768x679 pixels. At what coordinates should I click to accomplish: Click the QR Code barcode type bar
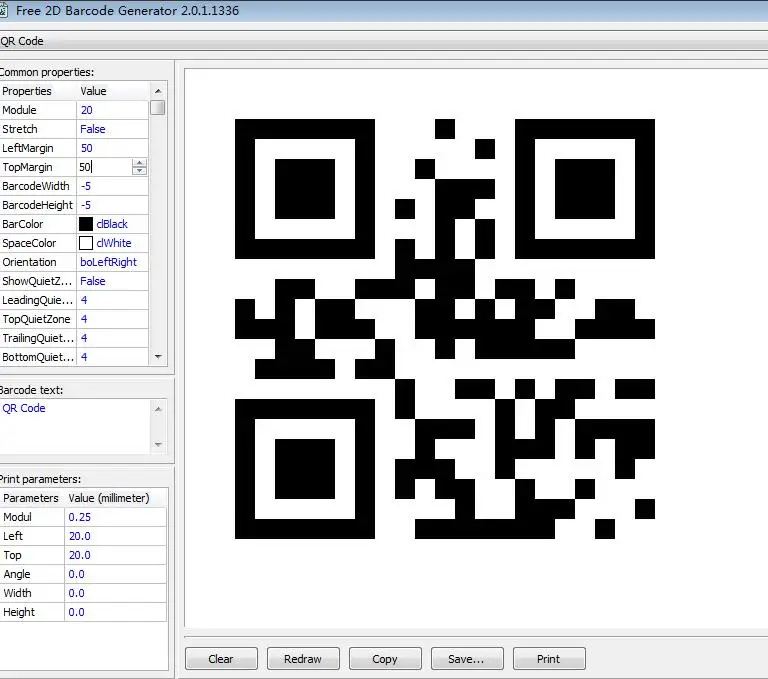point(384,41)
